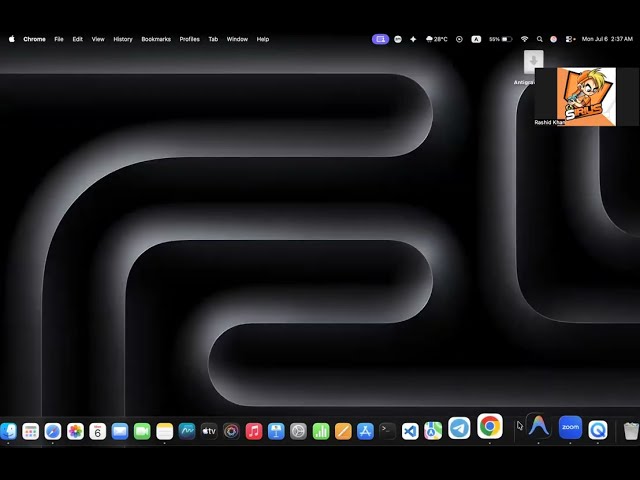The height and width of the screenshot is (480, 640).
Task: Open the Window menu
Action: coord(237,39)
